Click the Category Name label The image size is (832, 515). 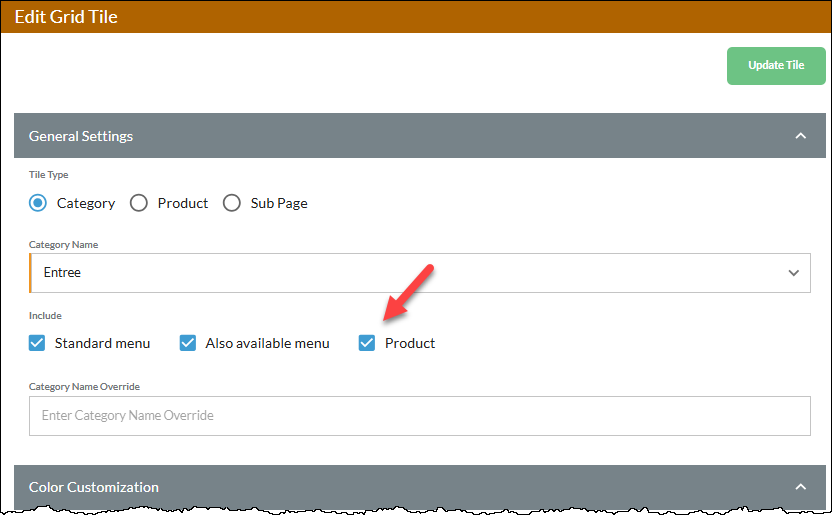point(63,245)
